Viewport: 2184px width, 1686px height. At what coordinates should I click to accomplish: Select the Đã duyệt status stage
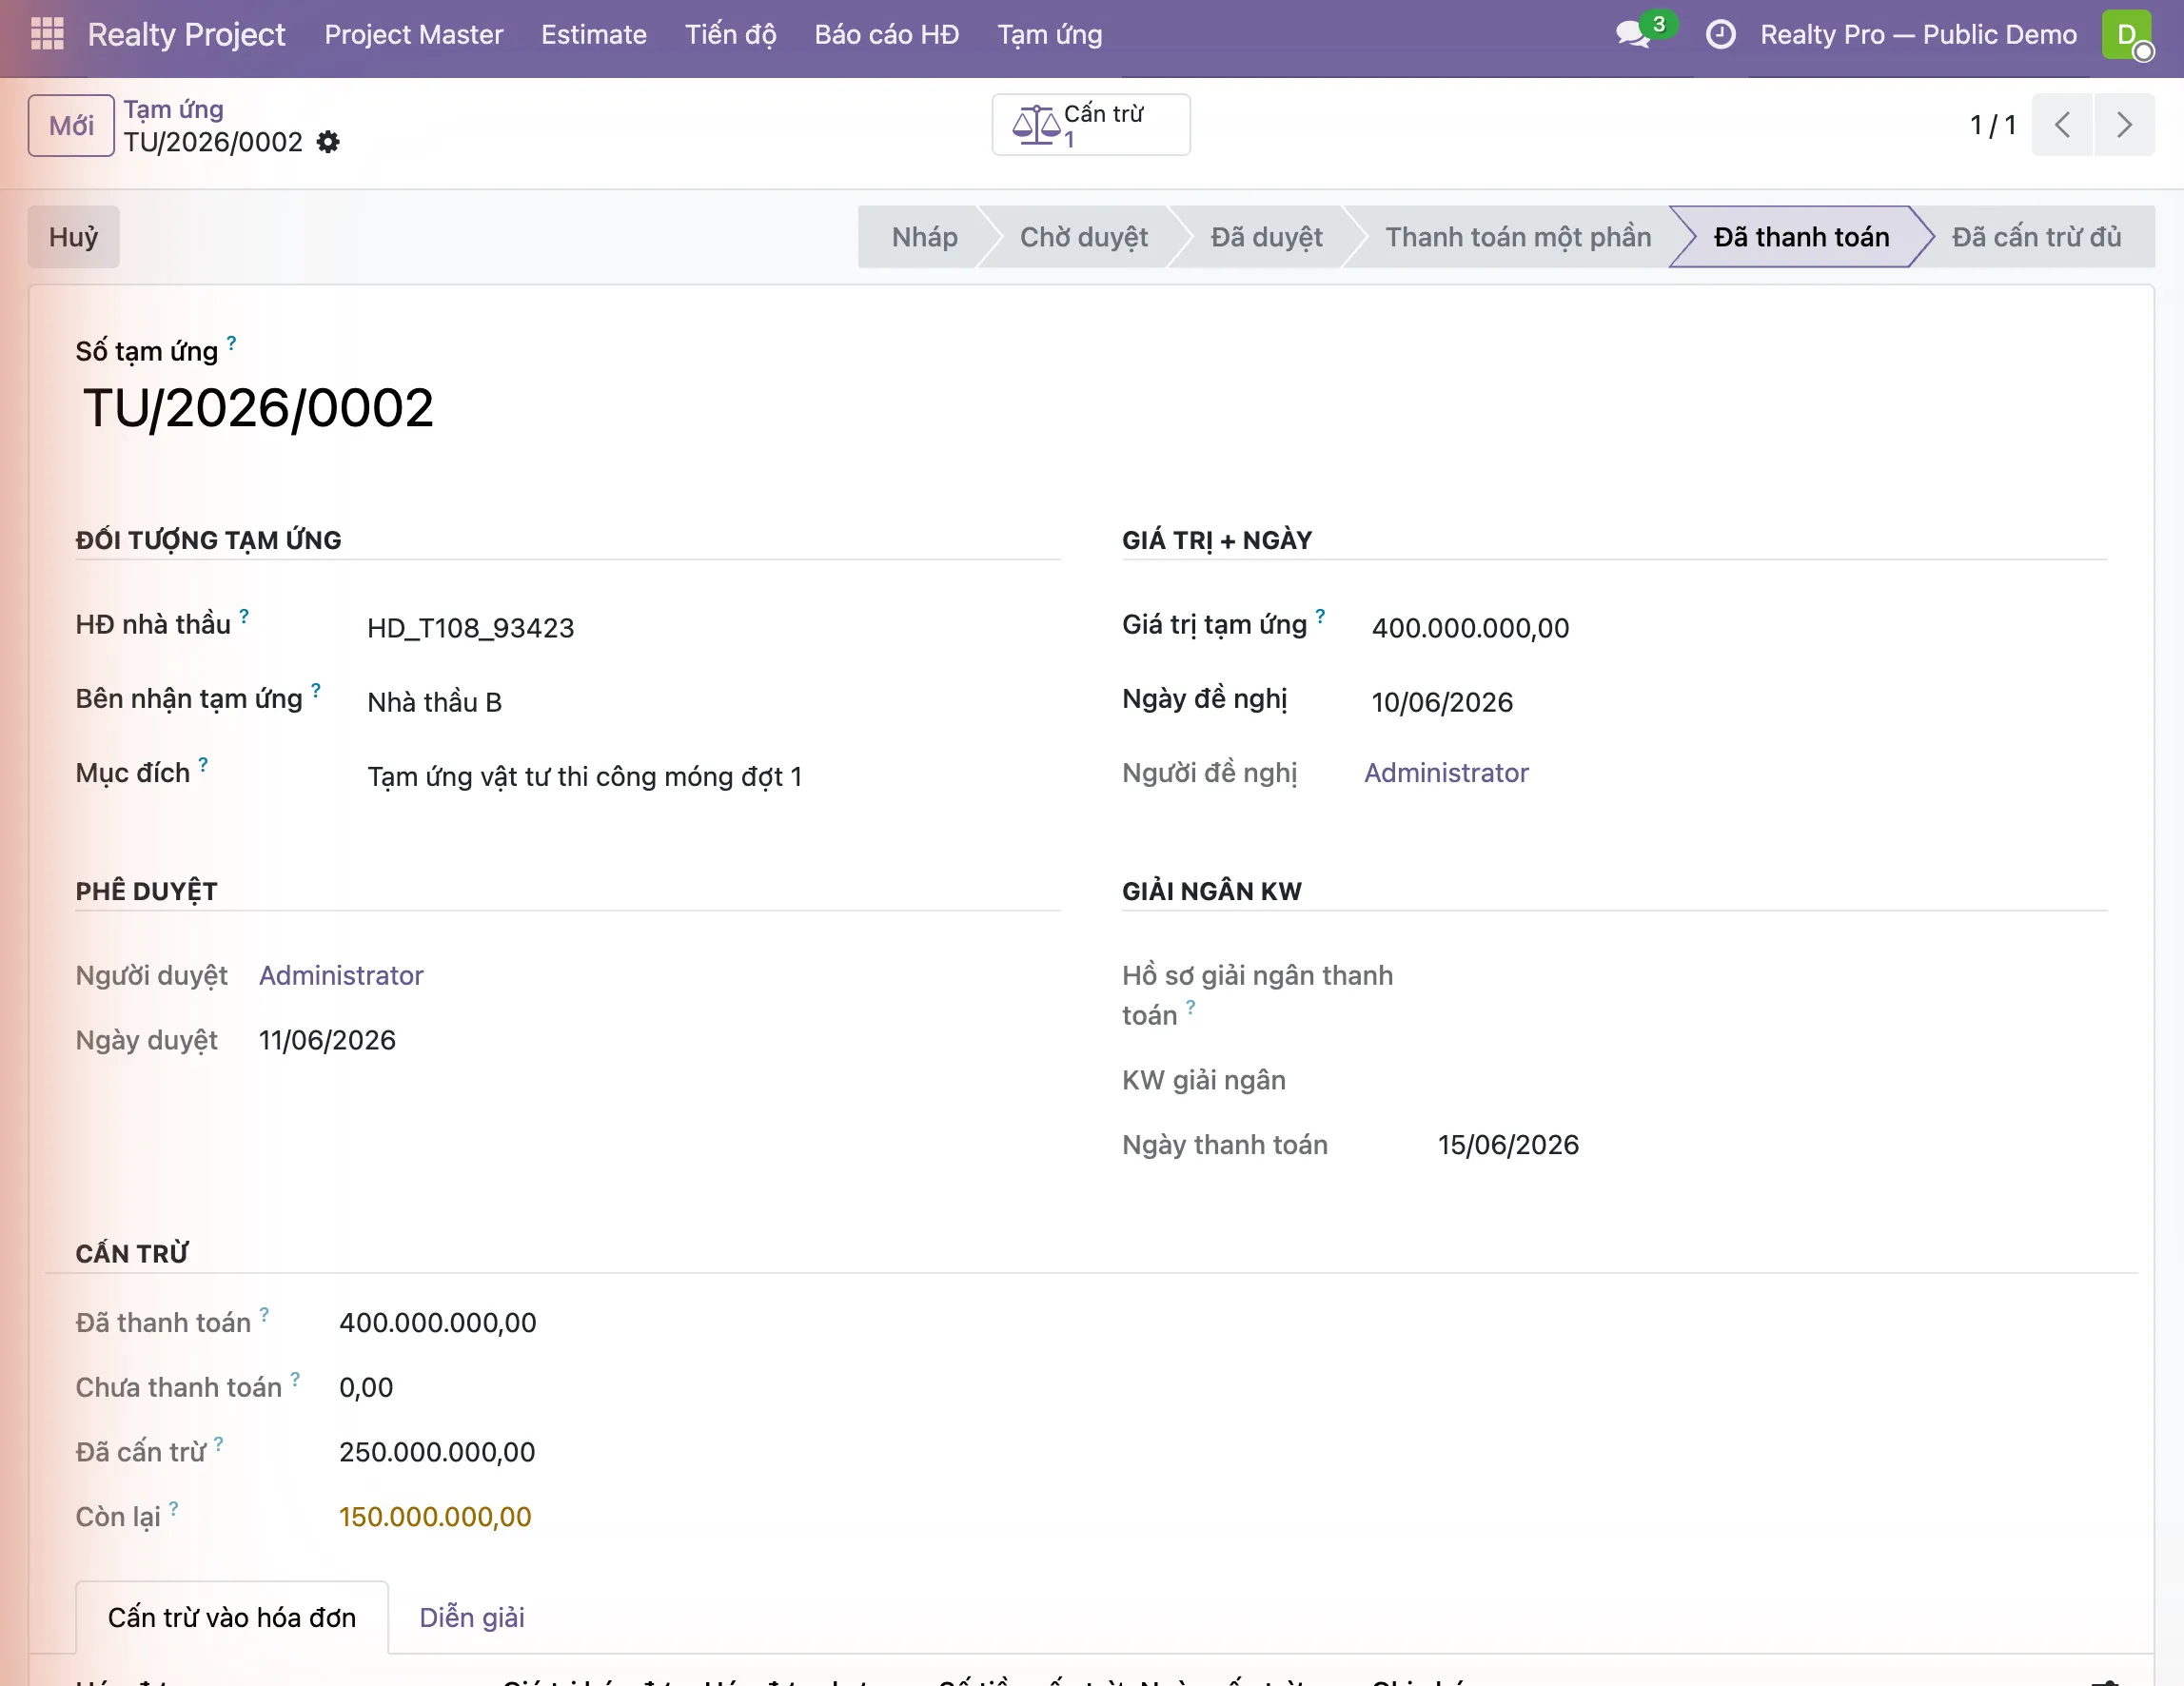[x=1266, y=237]
